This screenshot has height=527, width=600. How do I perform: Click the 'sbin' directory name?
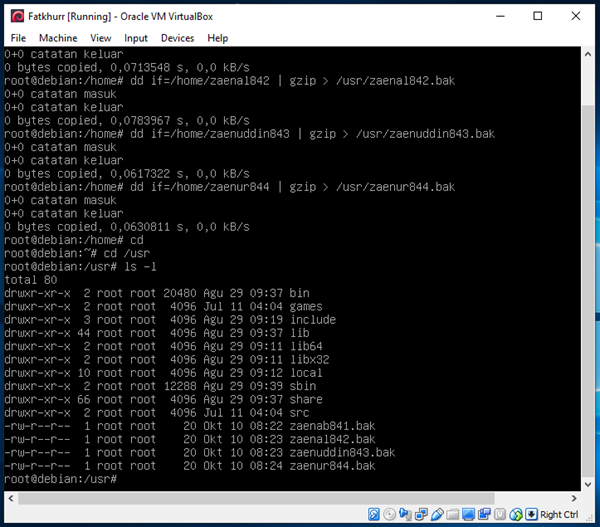[303, 386]
